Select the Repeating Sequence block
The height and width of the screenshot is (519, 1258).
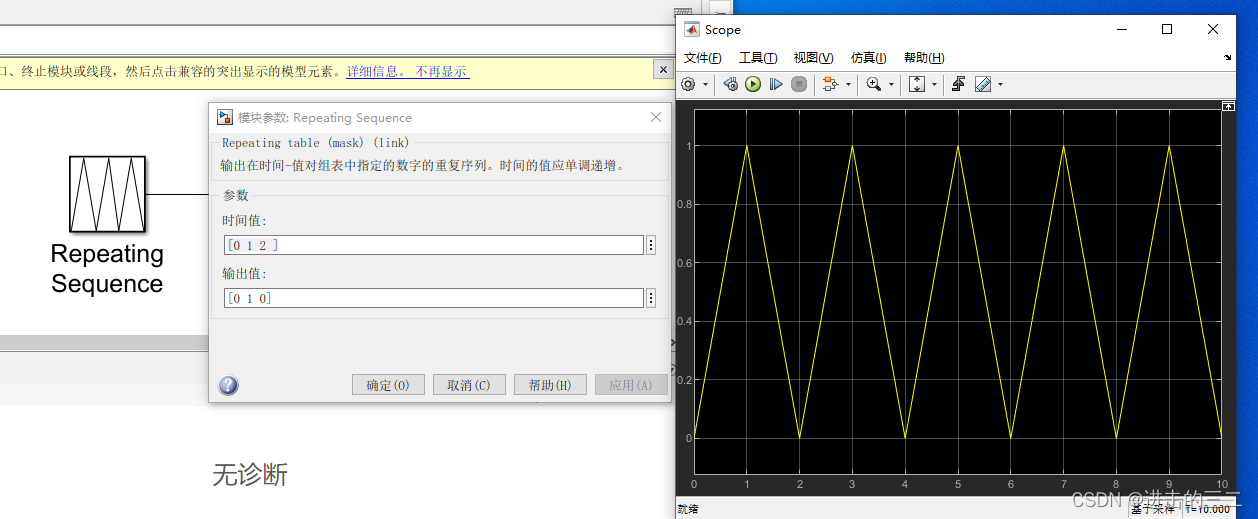click(x=107, y=194)
